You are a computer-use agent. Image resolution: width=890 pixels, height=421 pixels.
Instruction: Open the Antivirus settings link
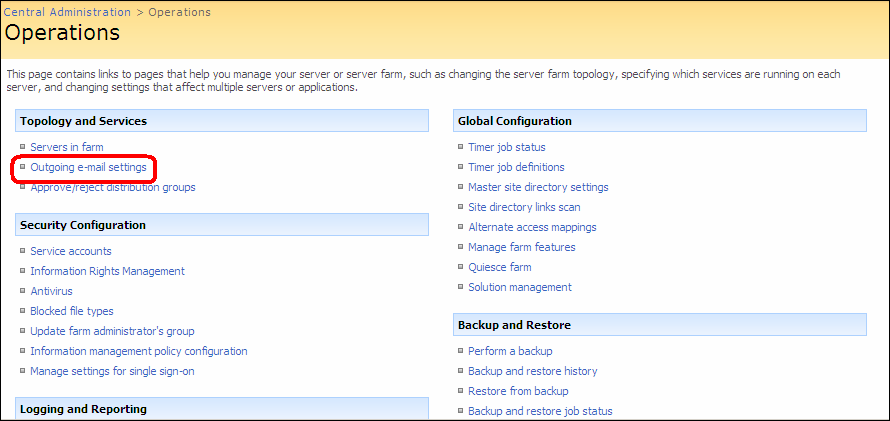click(x=52, y=291)
